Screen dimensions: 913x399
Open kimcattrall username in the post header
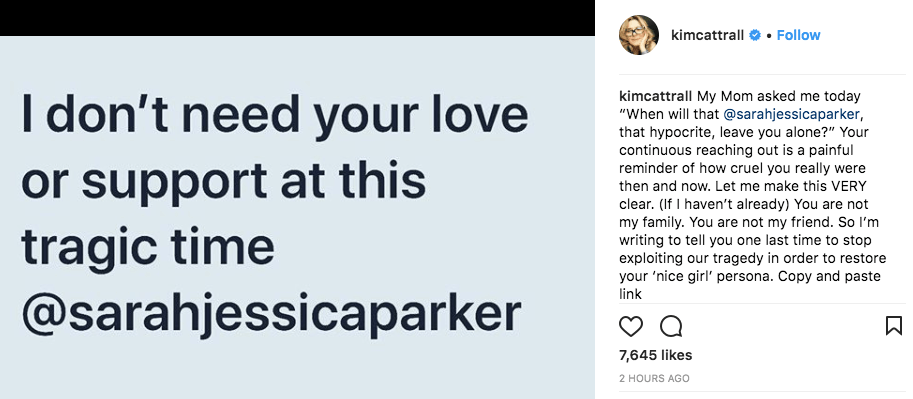click(x=707, y=36)
